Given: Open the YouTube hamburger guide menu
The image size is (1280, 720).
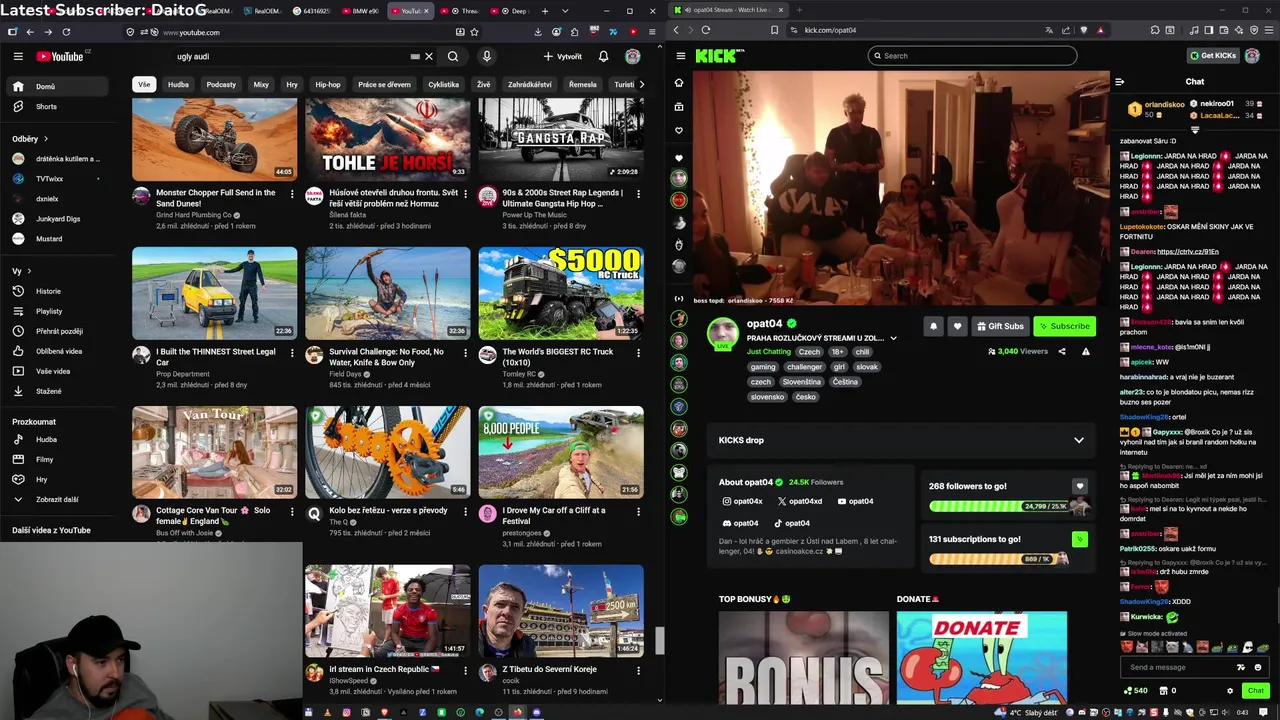Looking at the screenshot, I should coord(18,57).
